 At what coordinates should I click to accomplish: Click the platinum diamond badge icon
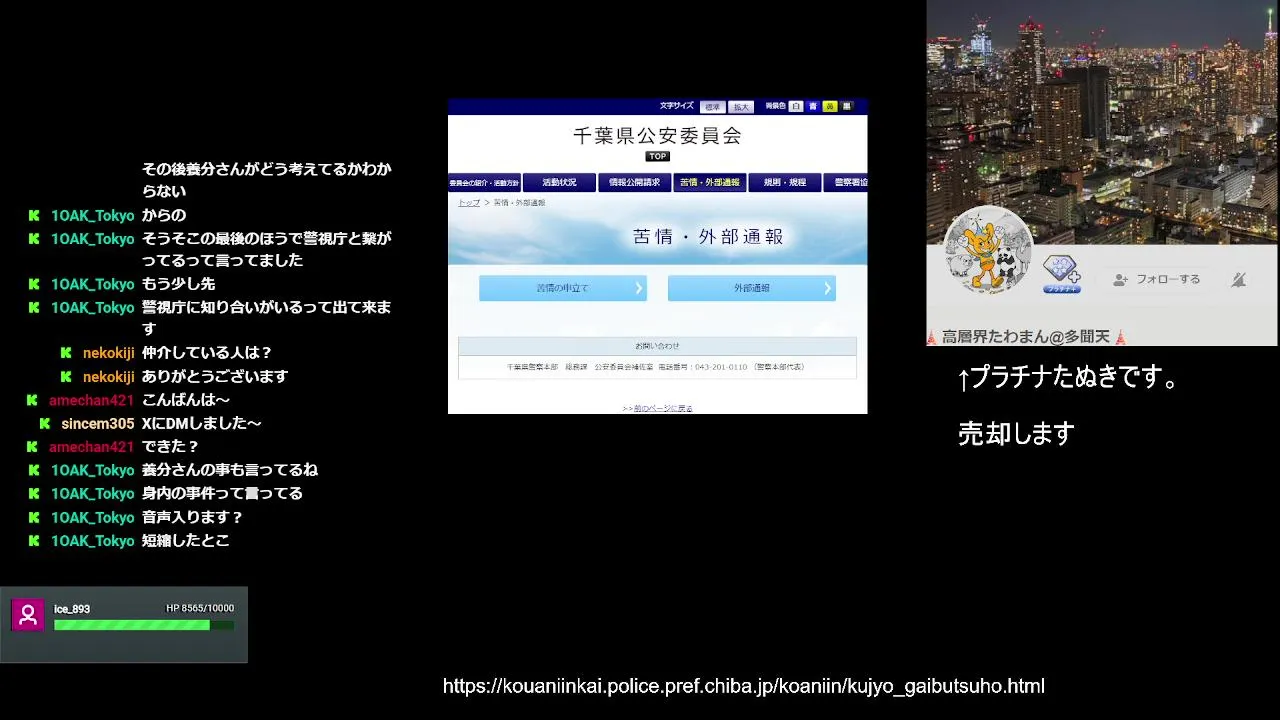click(1061, 272)
